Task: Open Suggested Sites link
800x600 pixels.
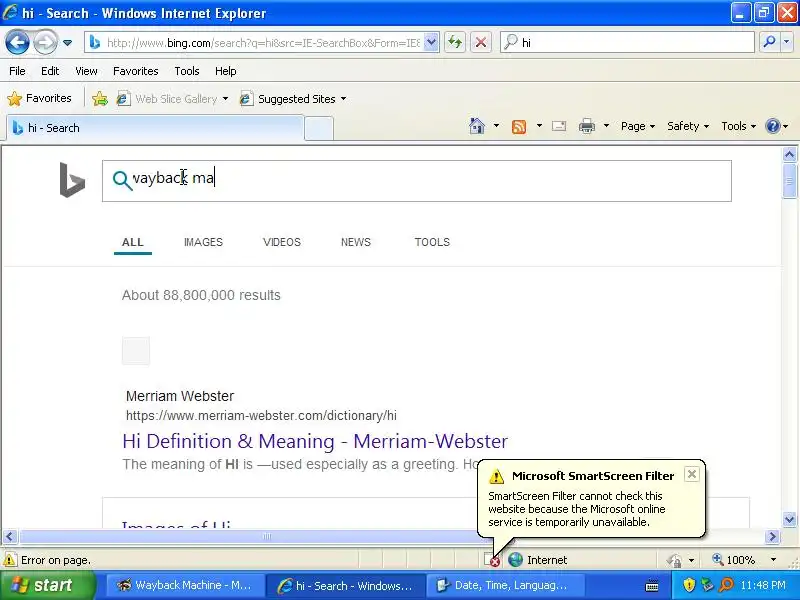Action: tap(288, 98)
